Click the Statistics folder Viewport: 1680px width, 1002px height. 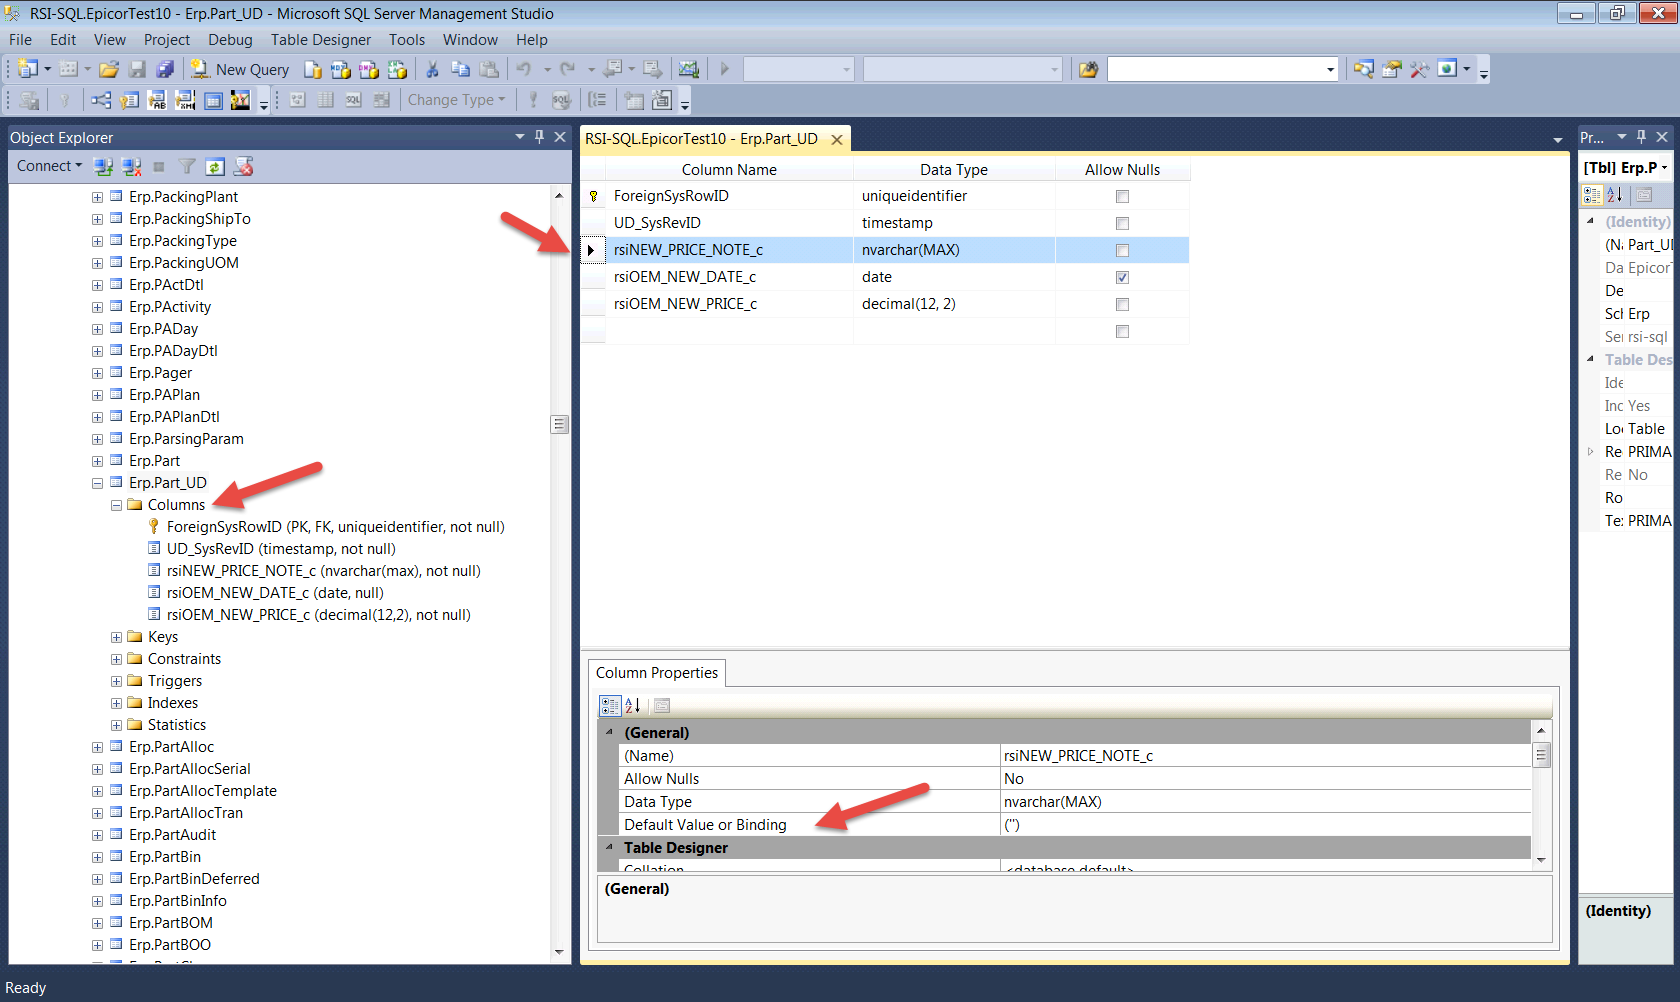[176, 725]
